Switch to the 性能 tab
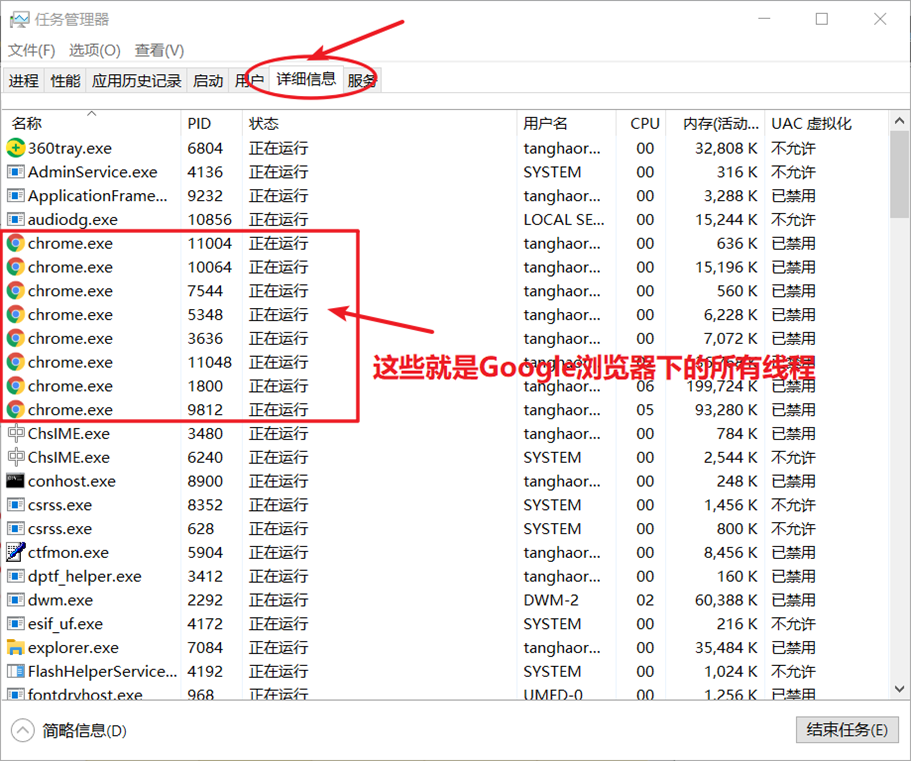Screen dimensions: 911x761 [x=65, y=80]
